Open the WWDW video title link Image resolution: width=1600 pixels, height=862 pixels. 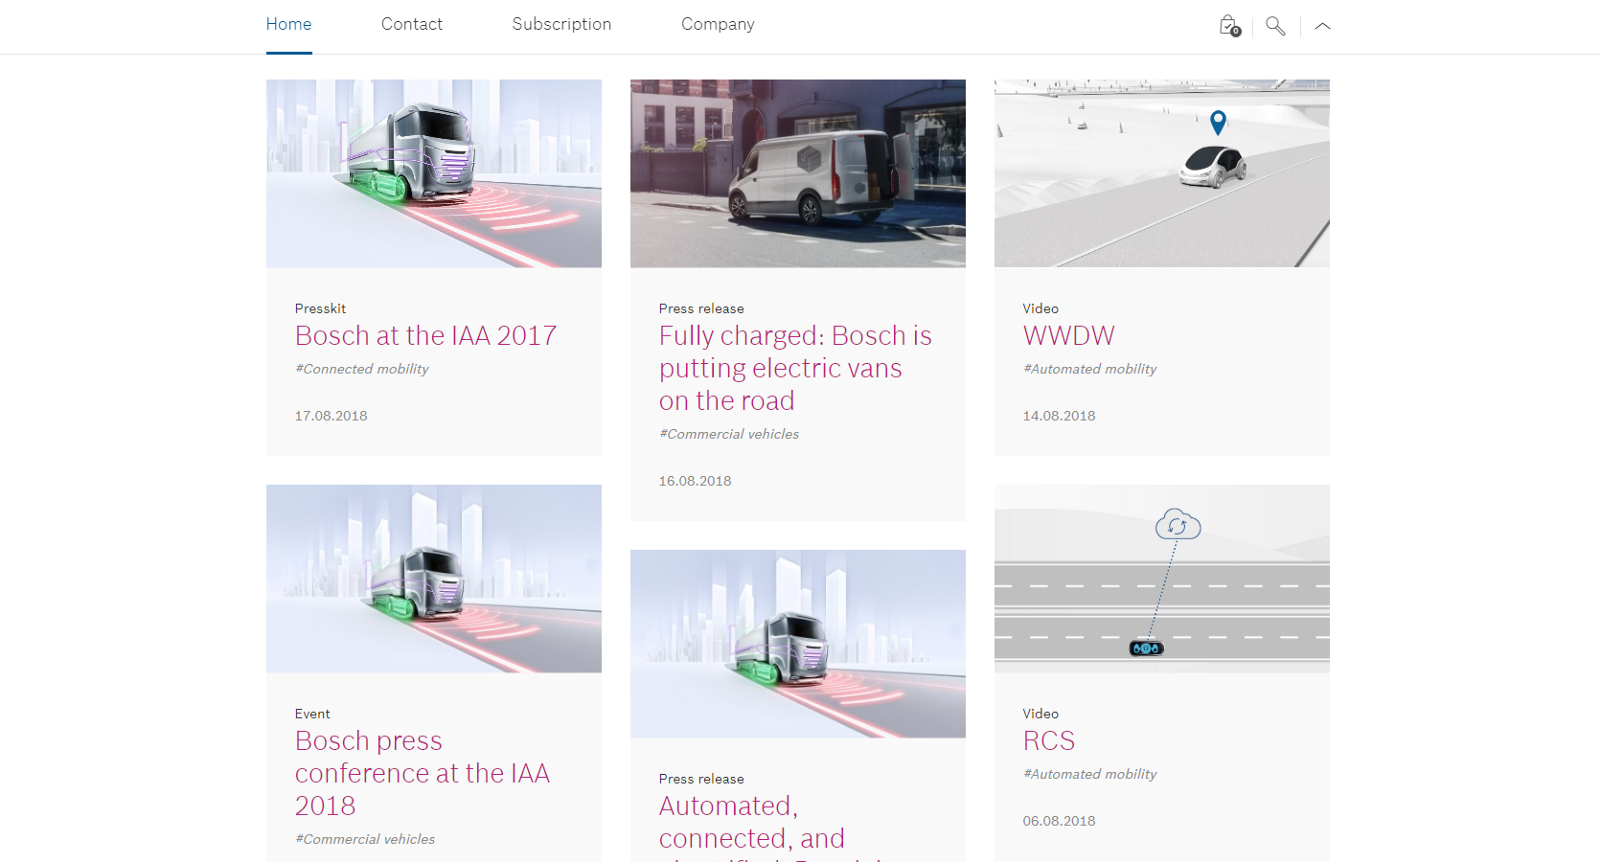pos(1069,336)
